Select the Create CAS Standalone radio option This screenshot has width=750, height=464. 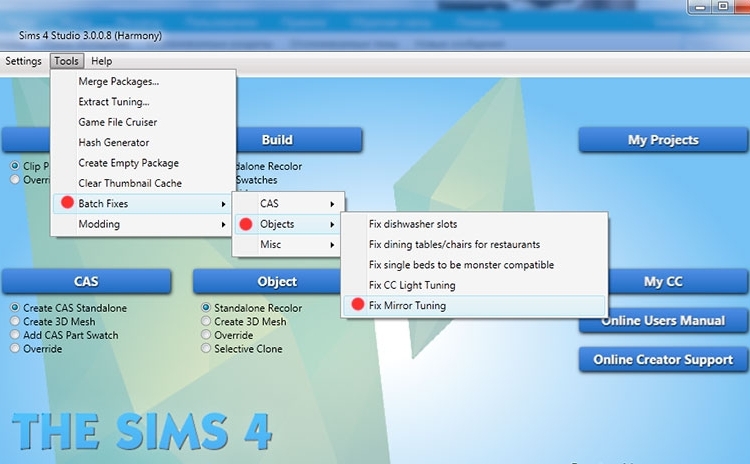click(x=15, y=308)
